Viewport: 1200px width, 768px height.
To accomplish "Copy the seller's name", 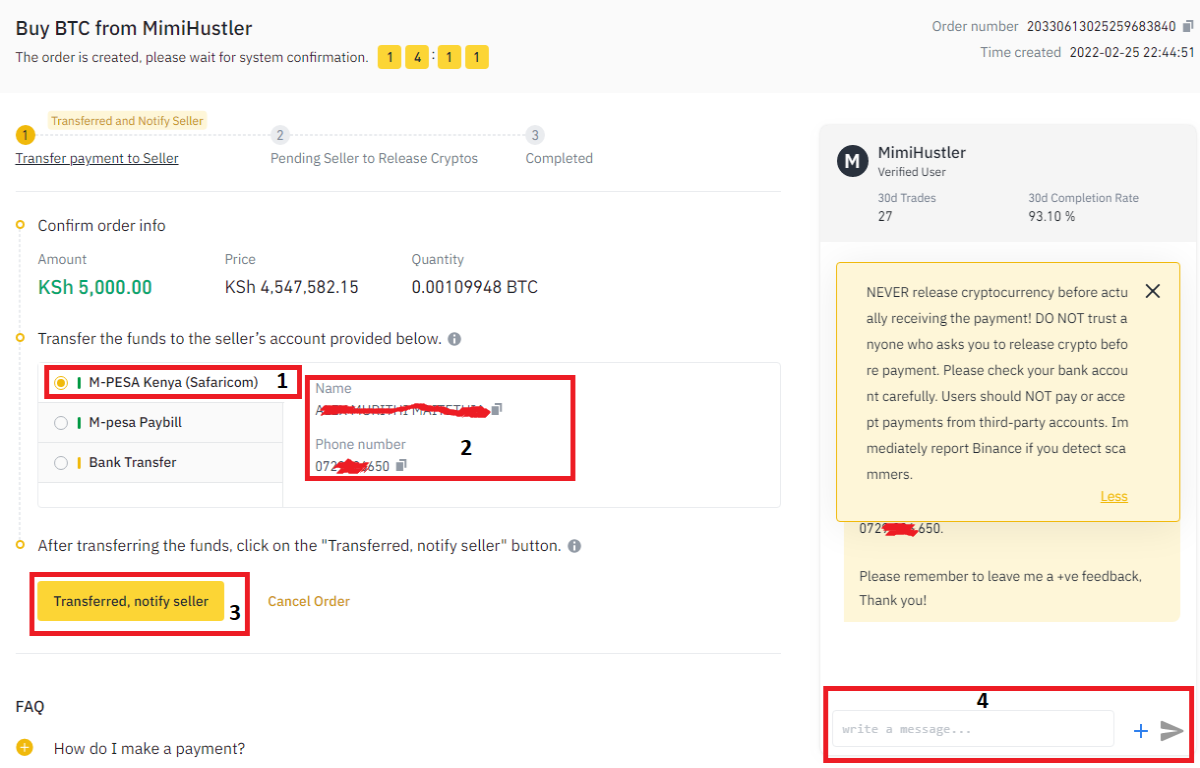I will pos(497,409).
